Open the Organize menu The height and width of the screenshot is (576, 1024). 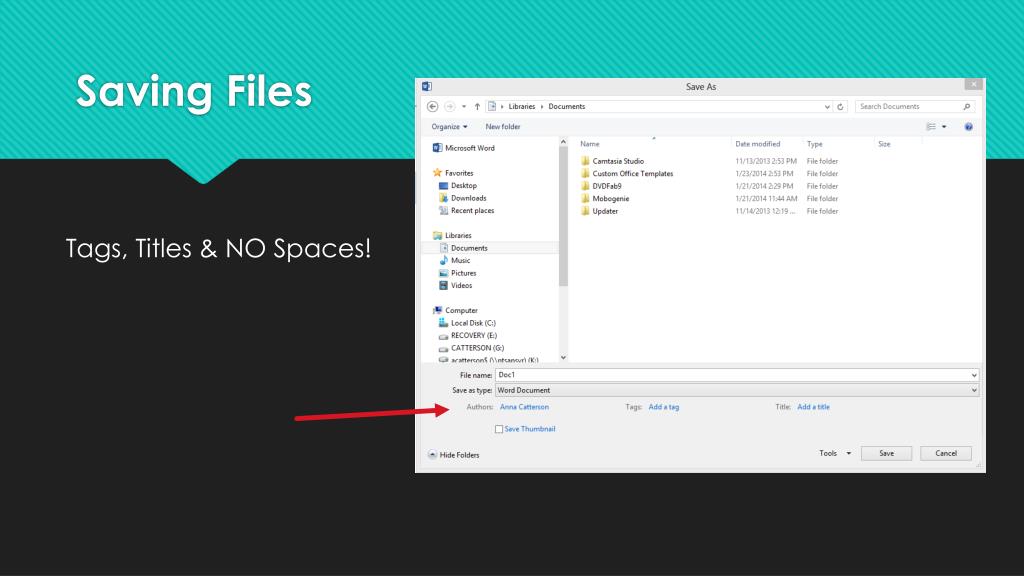click(449, 127)
